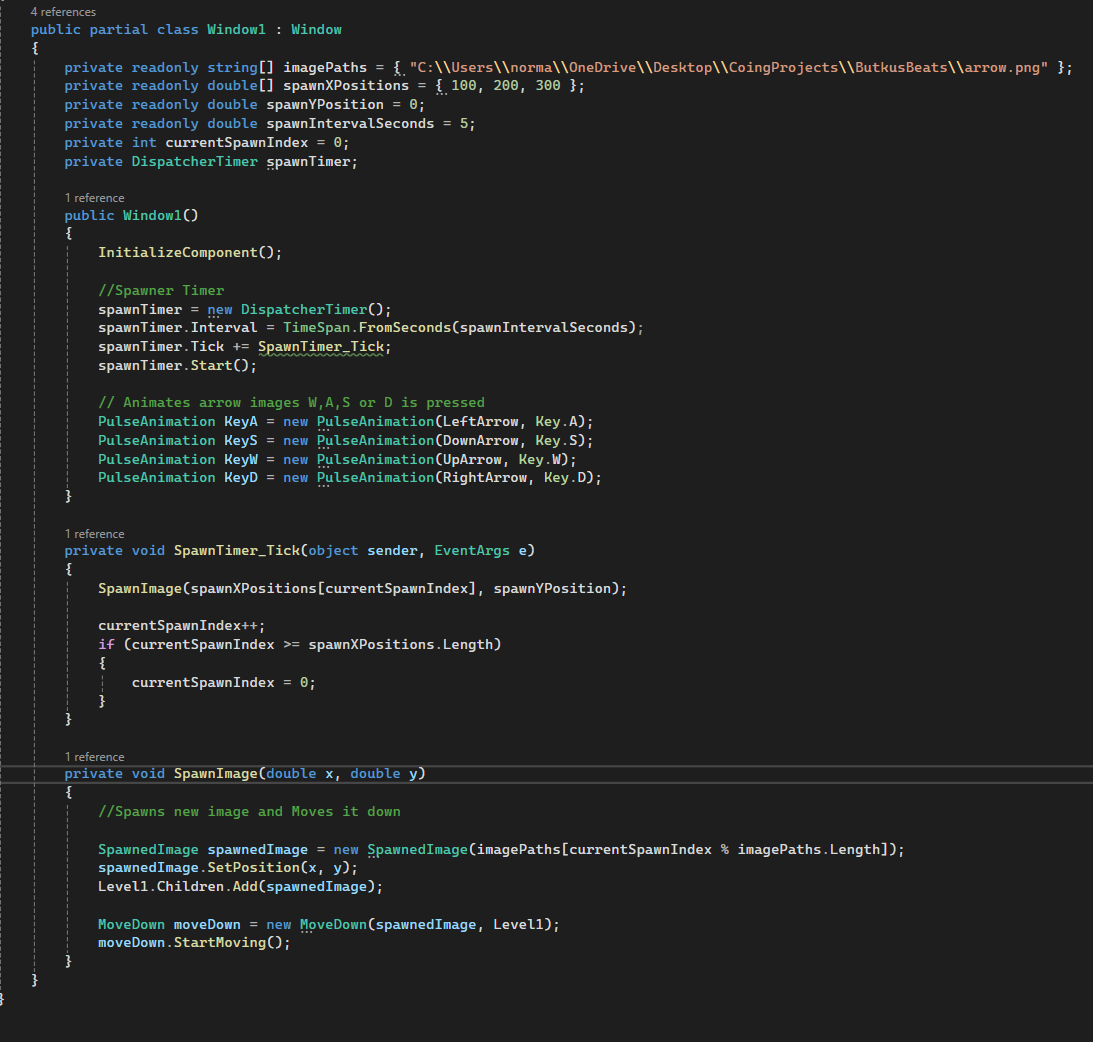The height and width of the screenshot is (1042, 1093).
Task: Click the "partial" keyword in the class declaration
Action: tap(119, 30)
